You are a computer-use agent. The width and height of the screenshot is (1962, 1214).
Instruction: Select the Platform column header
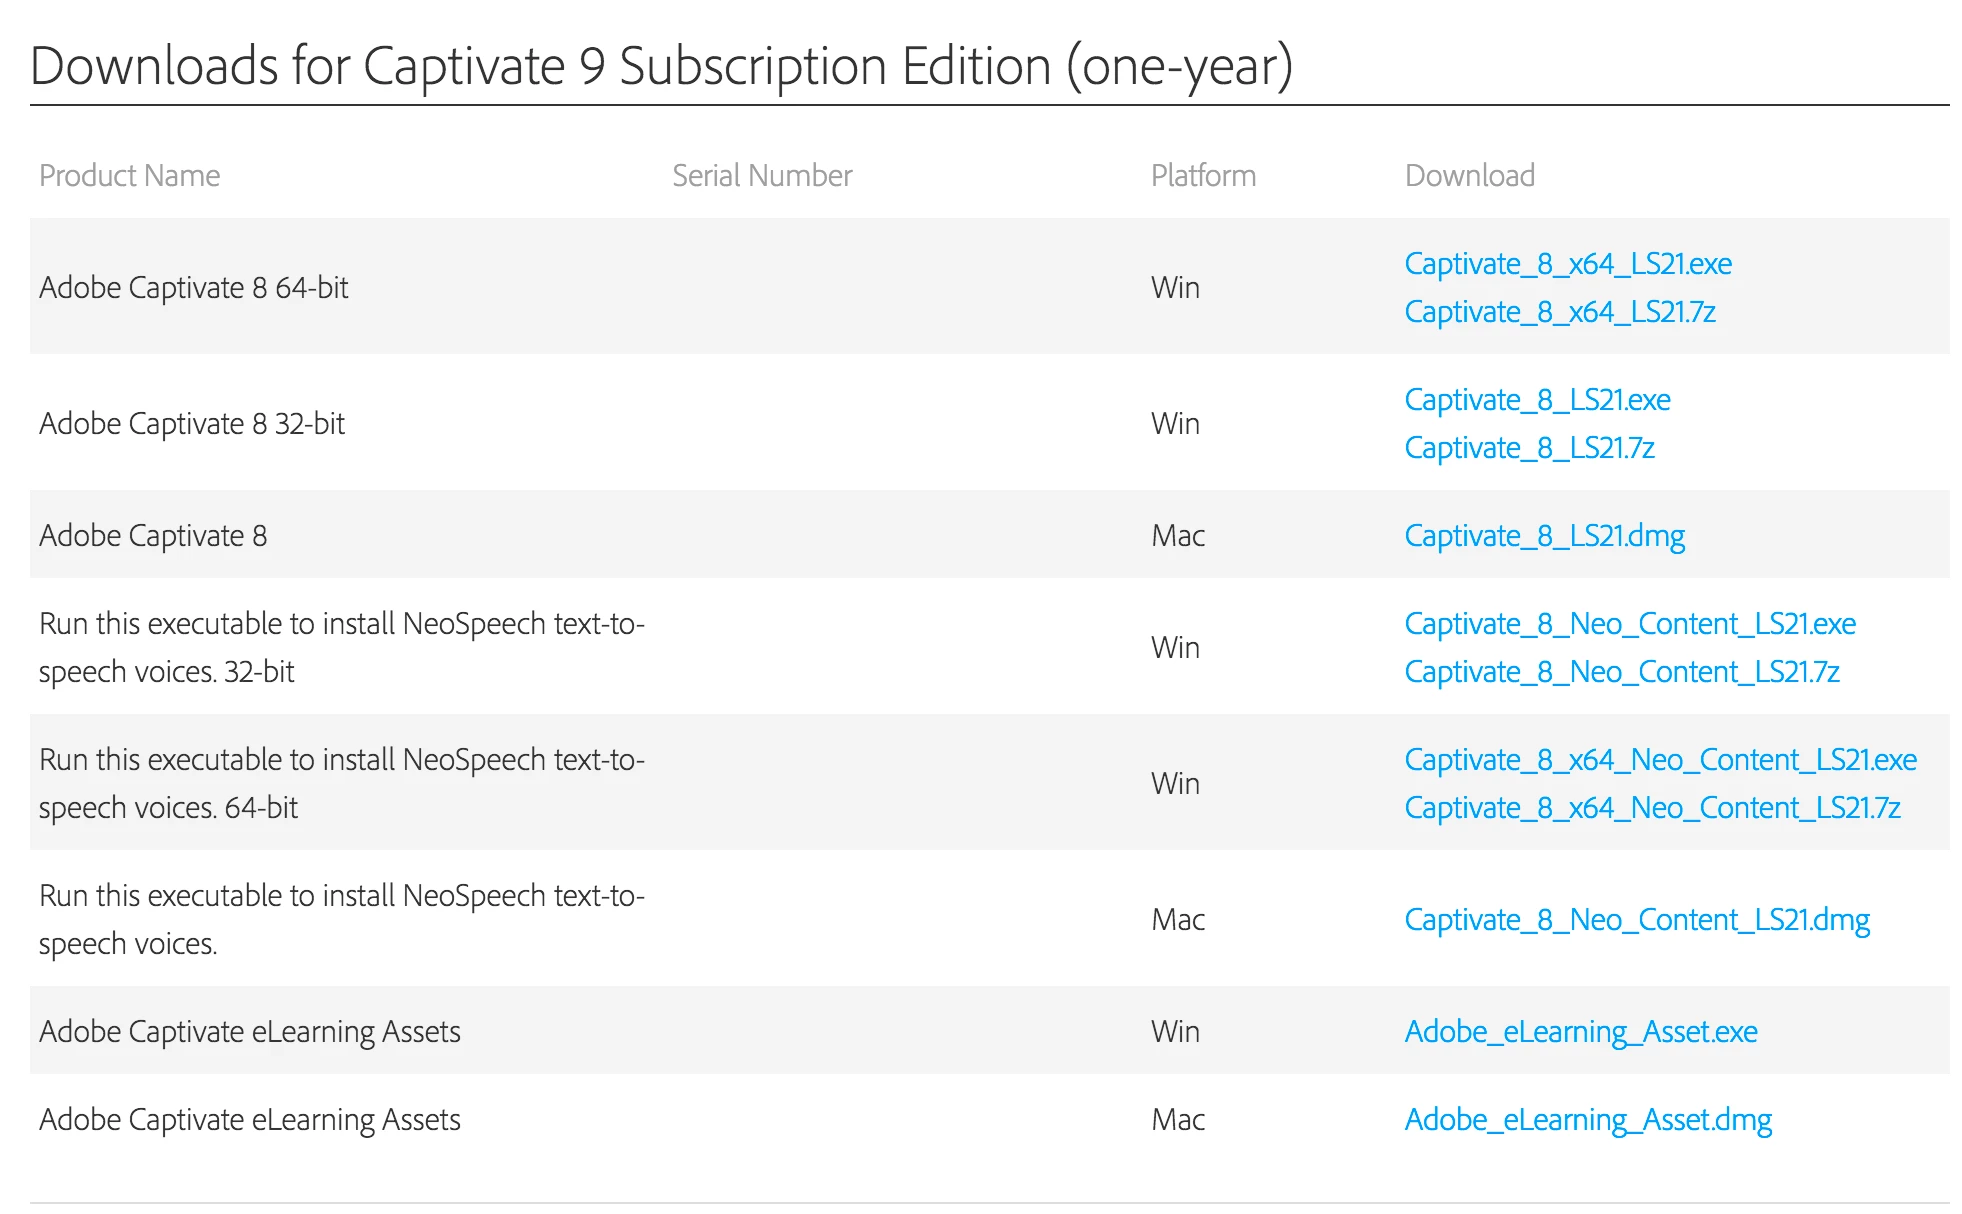tap(1203, 176)
